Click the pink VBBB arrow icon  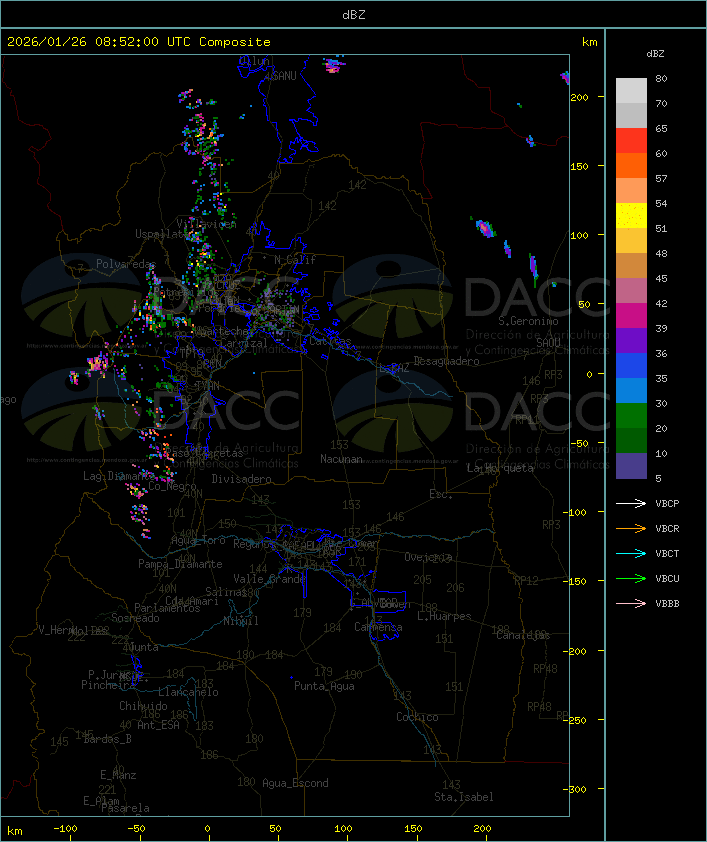pyautogui.click(x=631, y=604)
